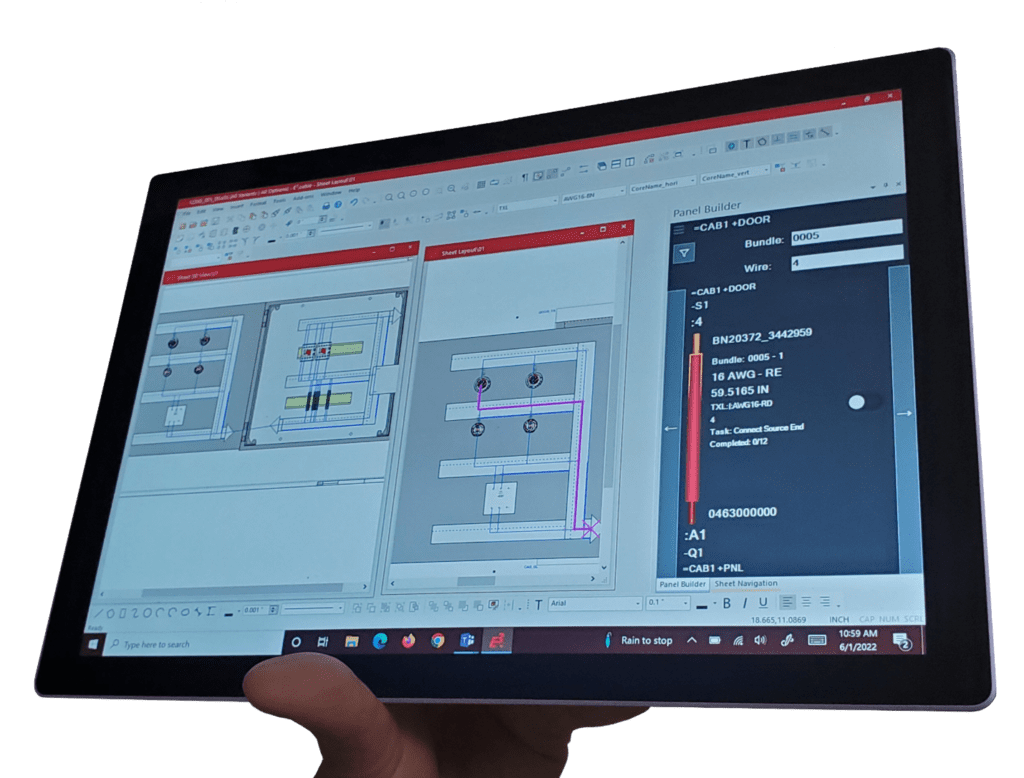Click the T text icon in upper-right toolbar
1024x778 pixels.
point(746,143)
